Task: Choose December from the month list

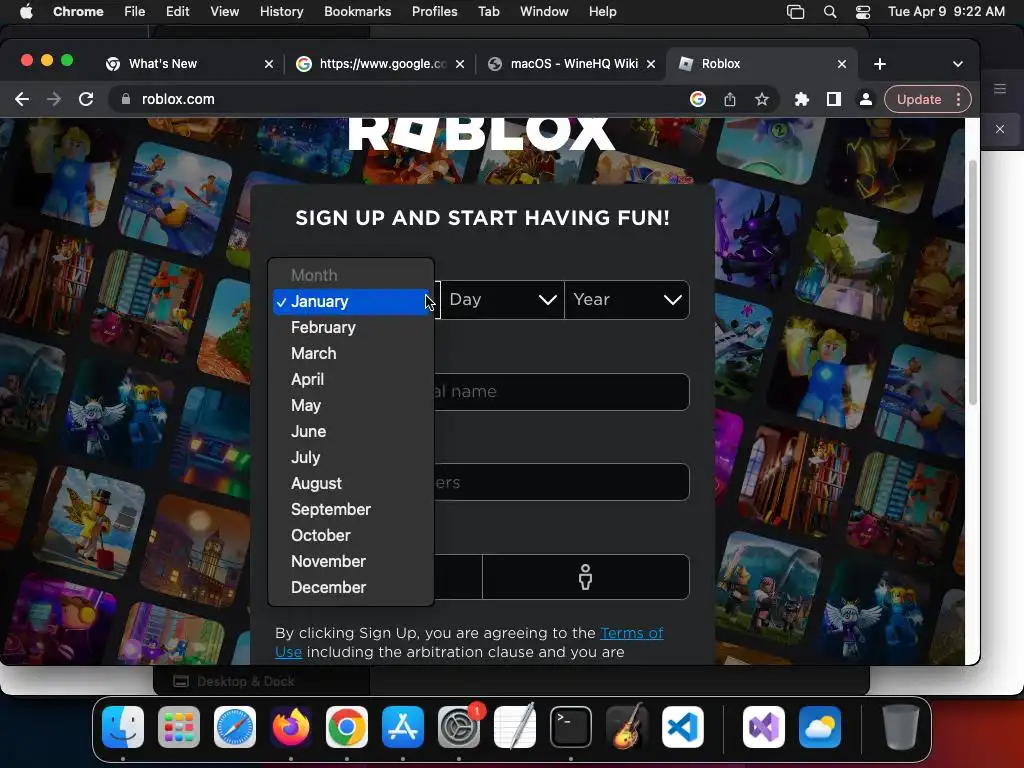Action: coord(351,587)
